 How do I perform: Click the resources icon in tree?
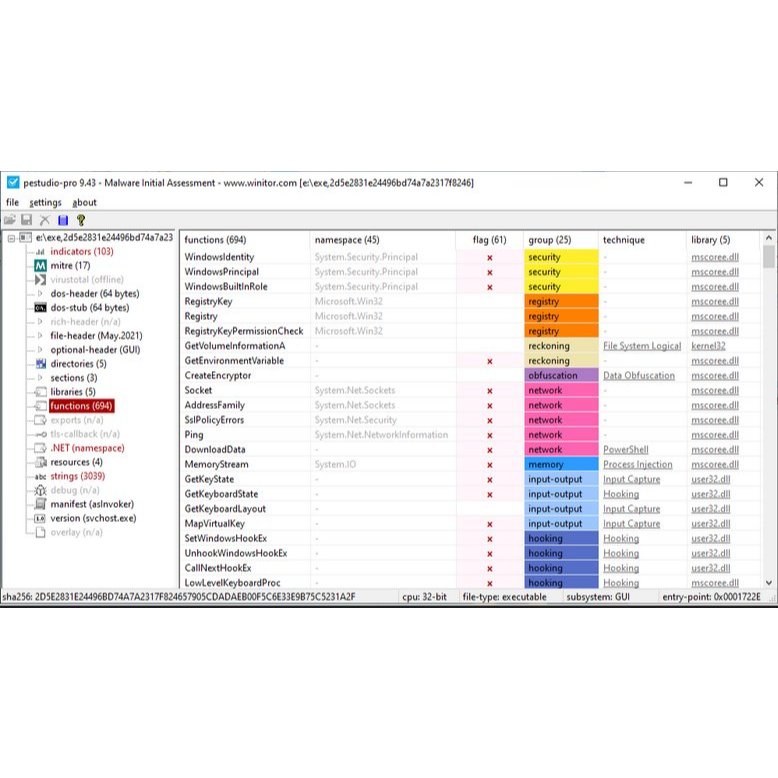tap(40, 462)
